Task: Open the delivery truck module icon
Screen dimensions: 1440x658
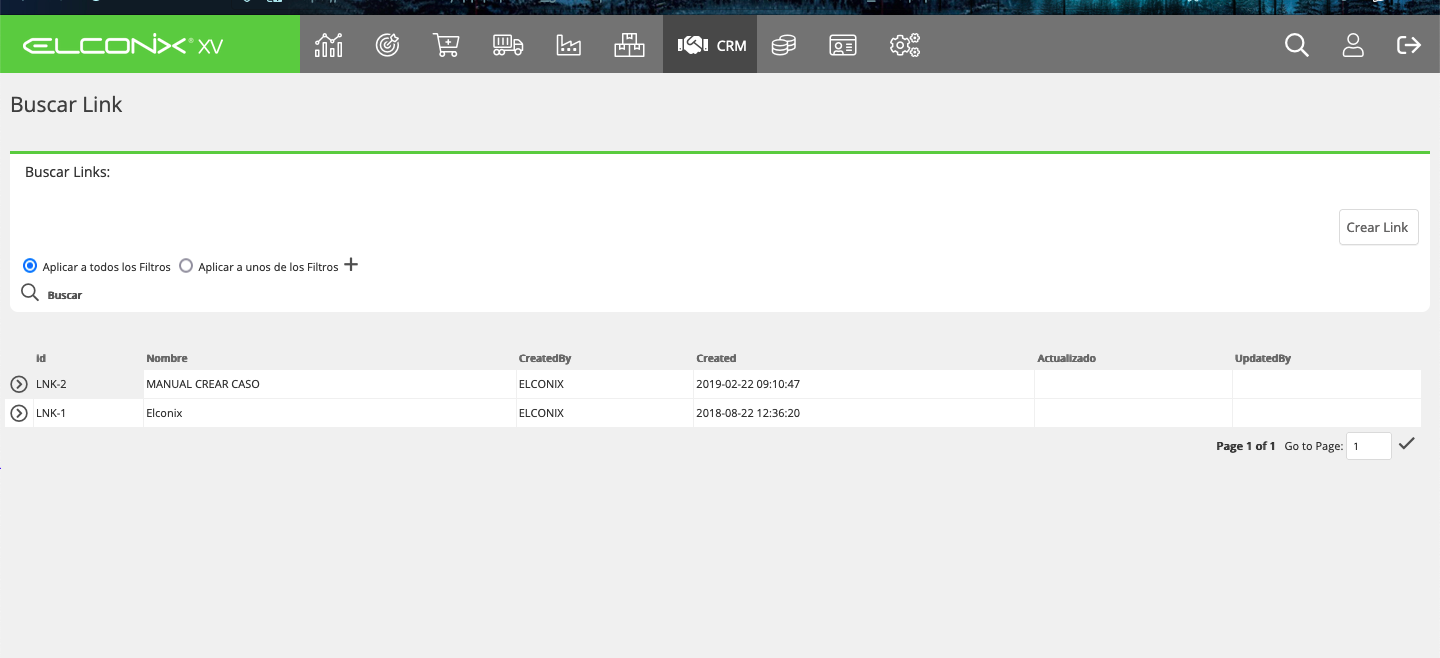Action: click(508, 45)
